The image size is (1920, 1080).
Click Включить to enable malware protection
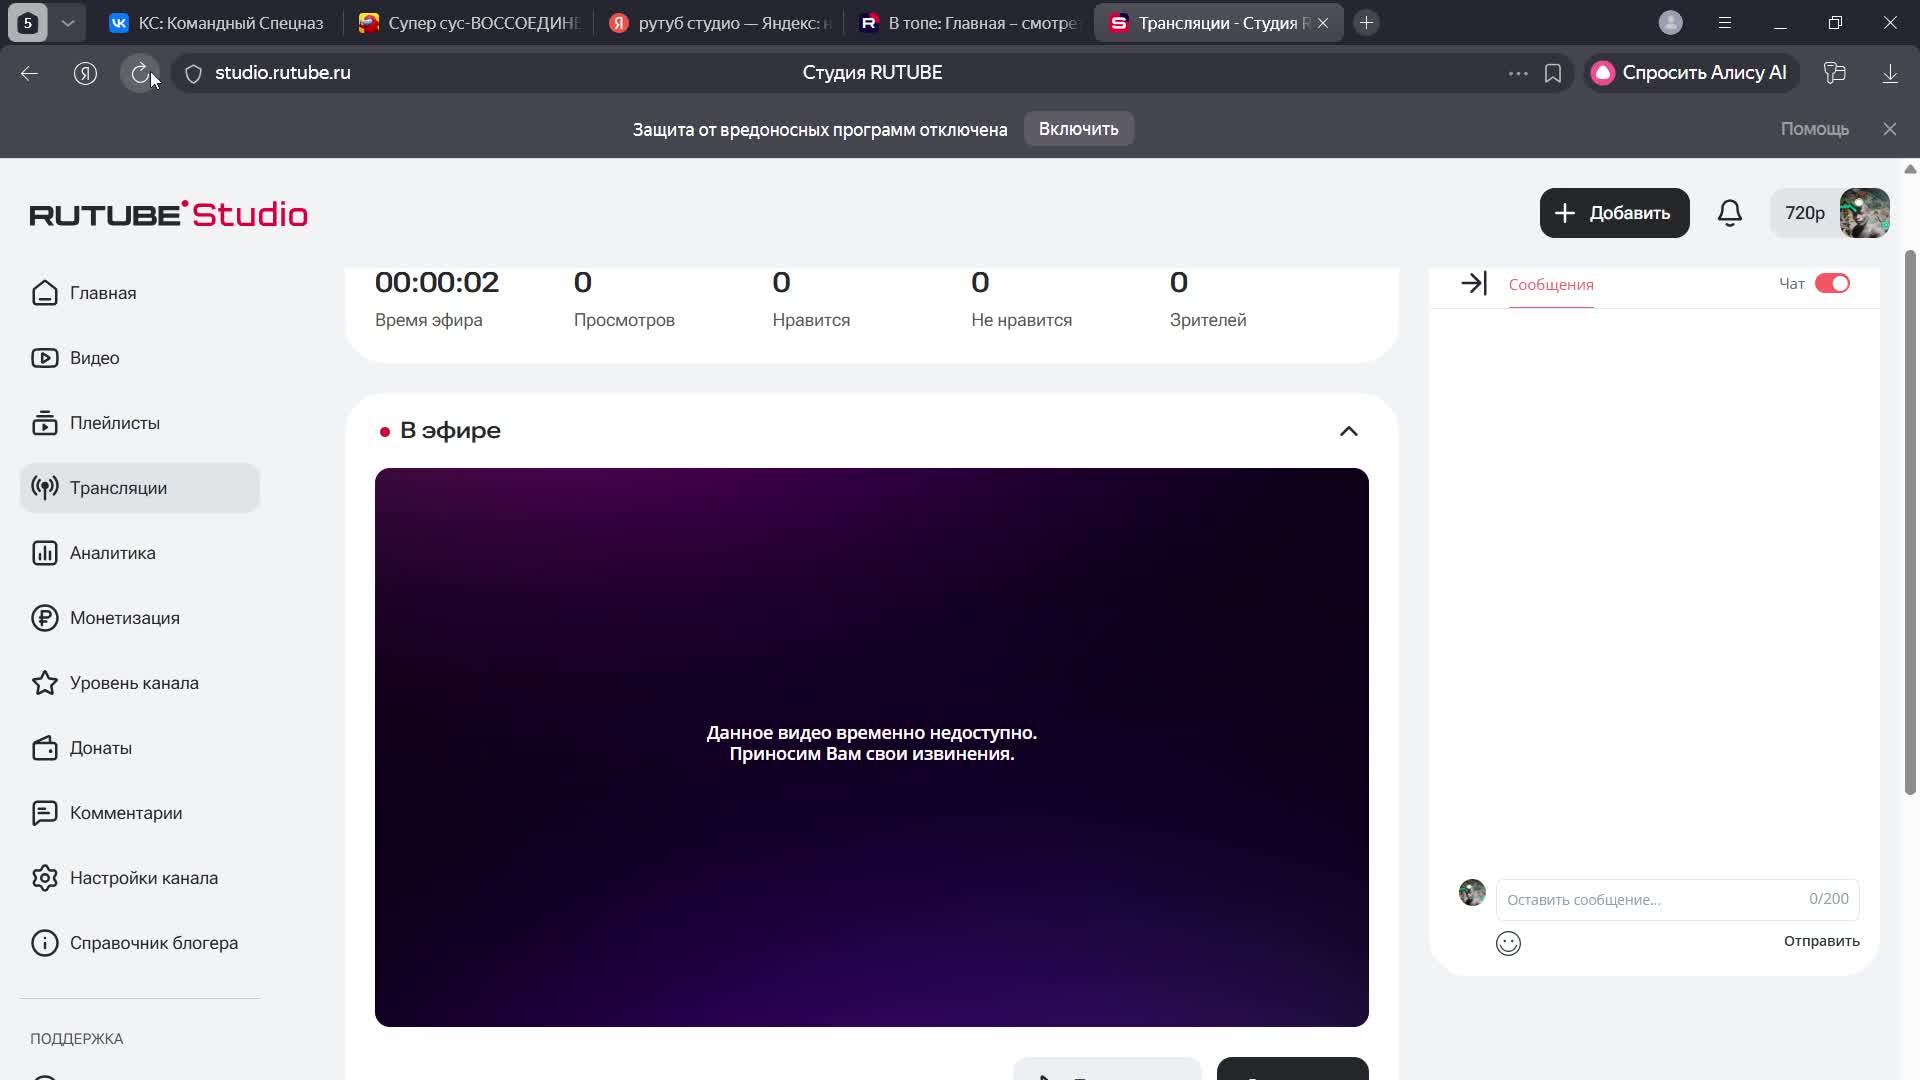pyautogui.click(x=1078, y=129)
